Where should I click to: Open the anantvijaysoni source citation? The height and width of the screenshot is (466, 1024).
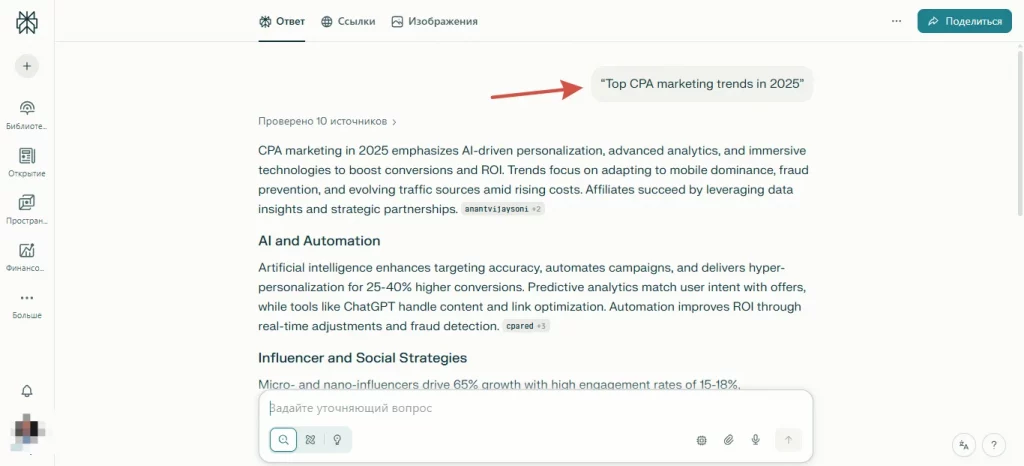tap(494, 209)
